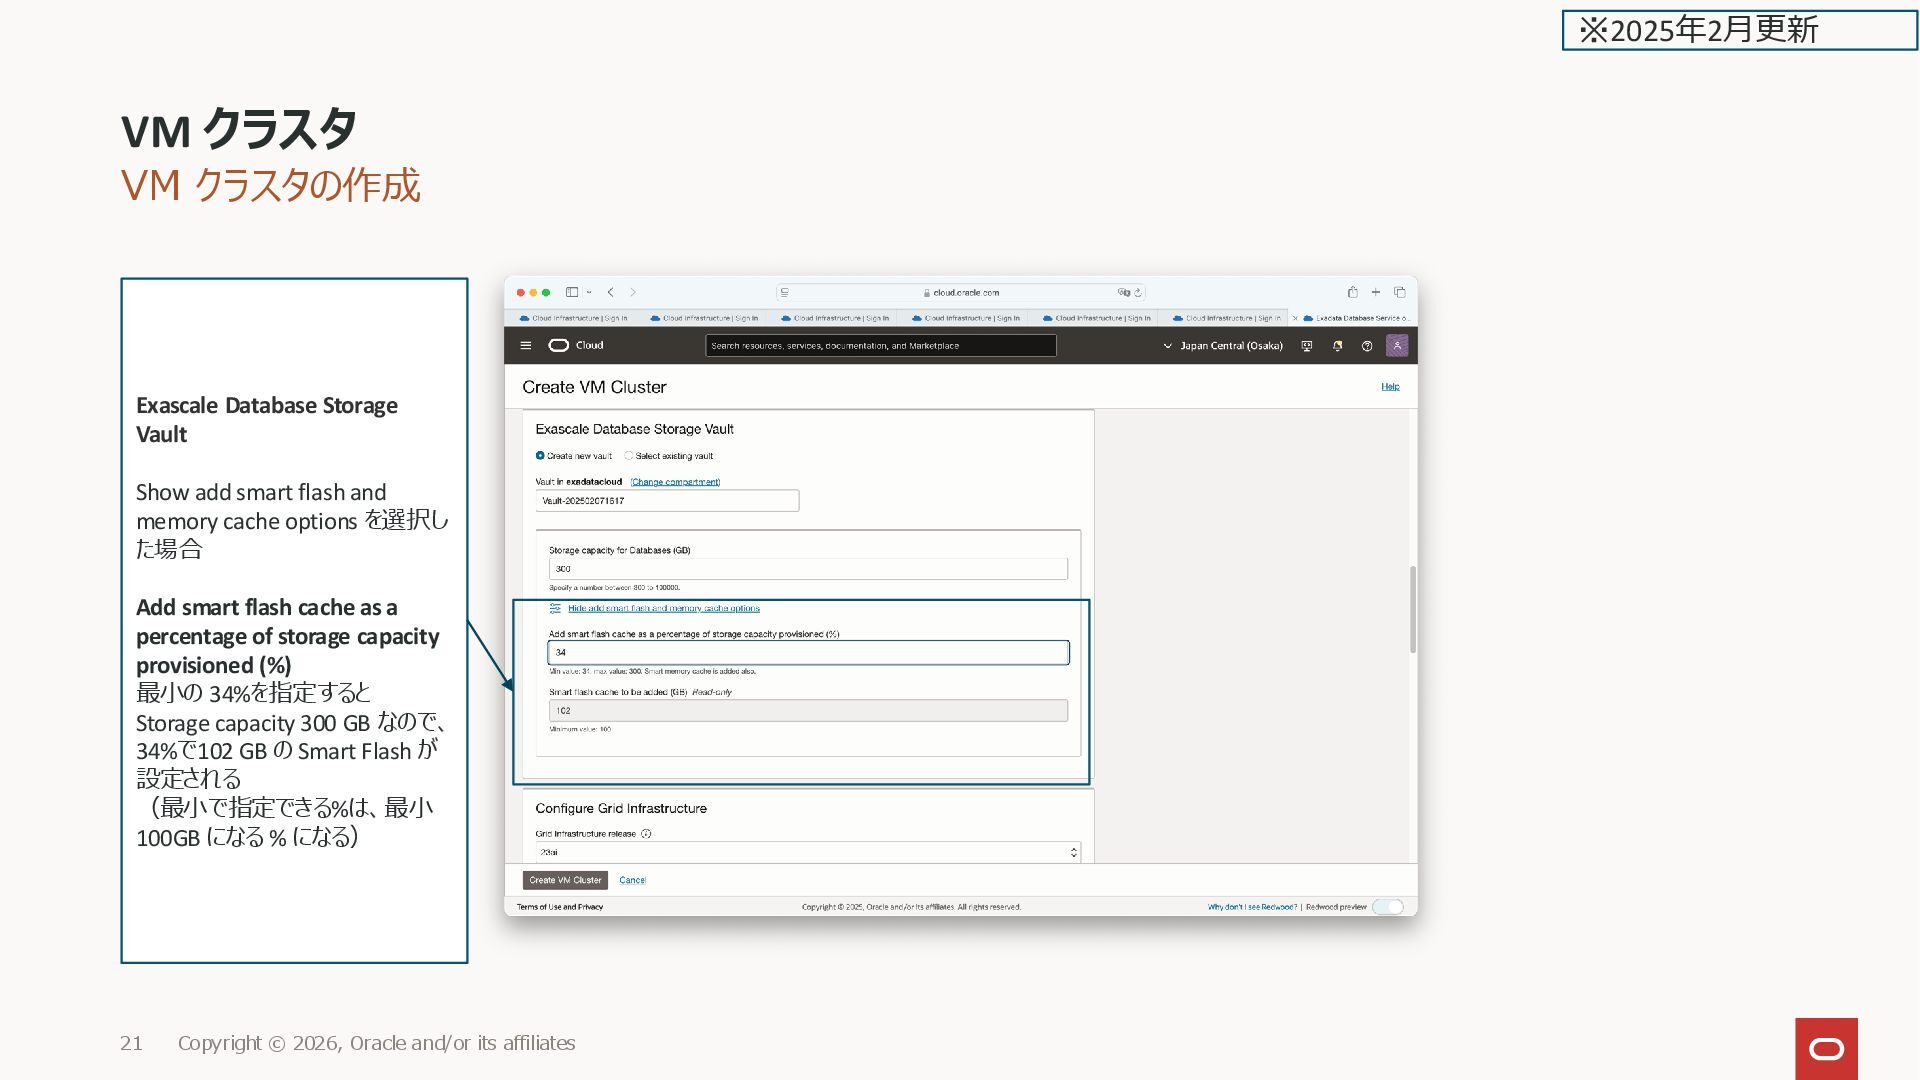This screenshot has height=1080, width=1920.
Task: Select the Create new vault radio button
Action: (x=540, y=456)
